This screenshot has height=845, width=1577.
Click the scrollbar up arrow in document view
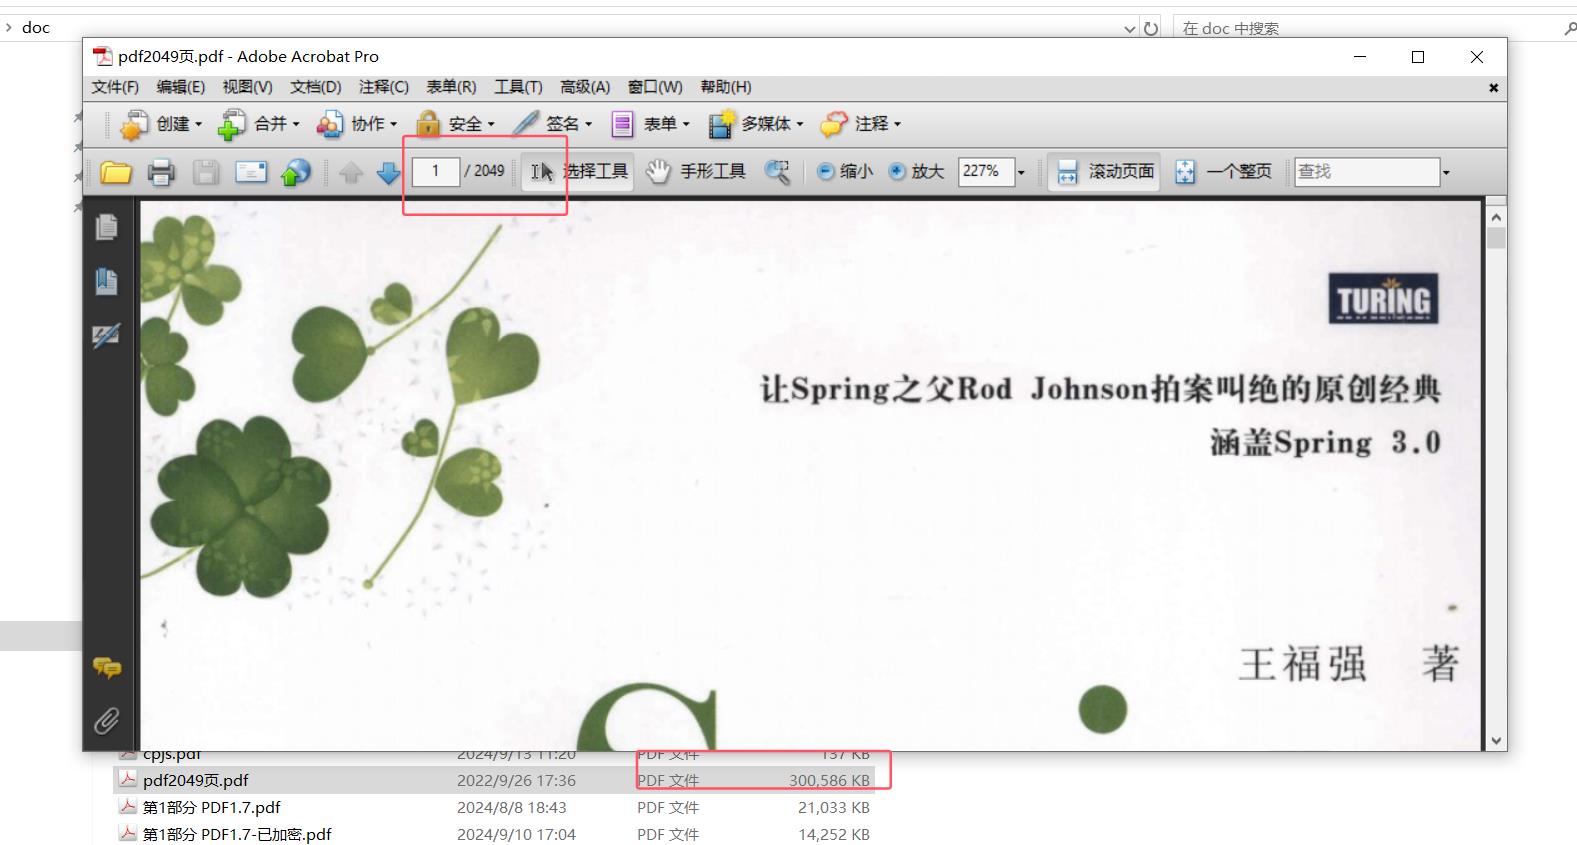(1496, 216)
